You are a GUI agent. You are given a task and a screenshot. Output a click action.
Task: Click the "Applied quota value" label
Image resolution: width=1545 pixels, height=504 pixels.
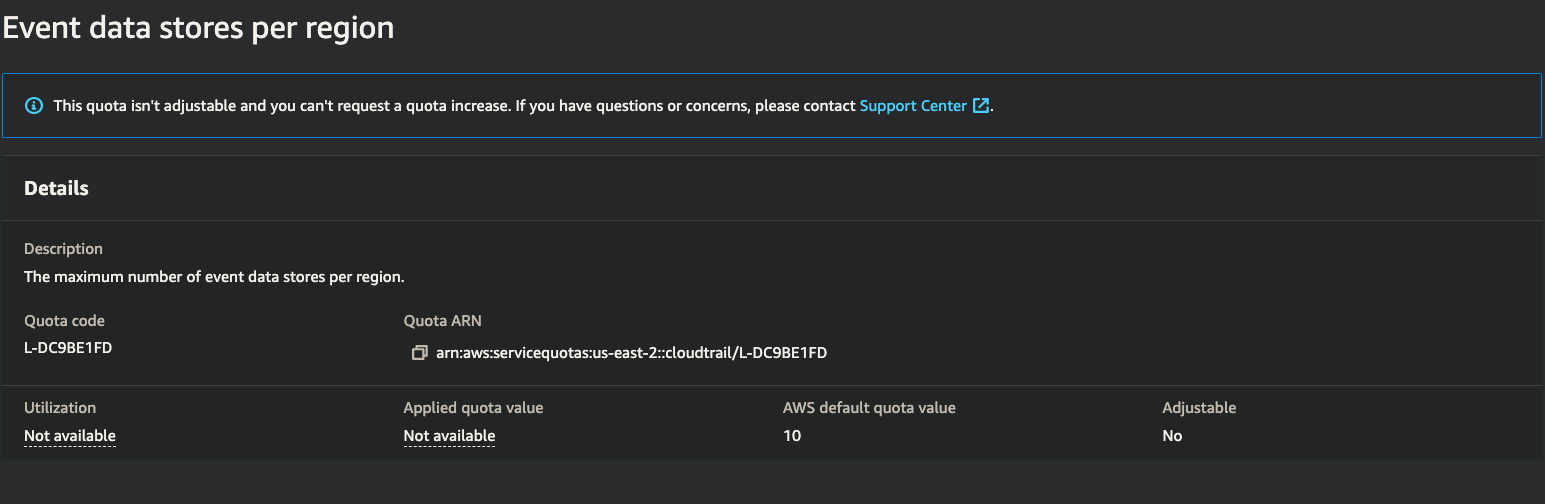click(x=473, y=408)
